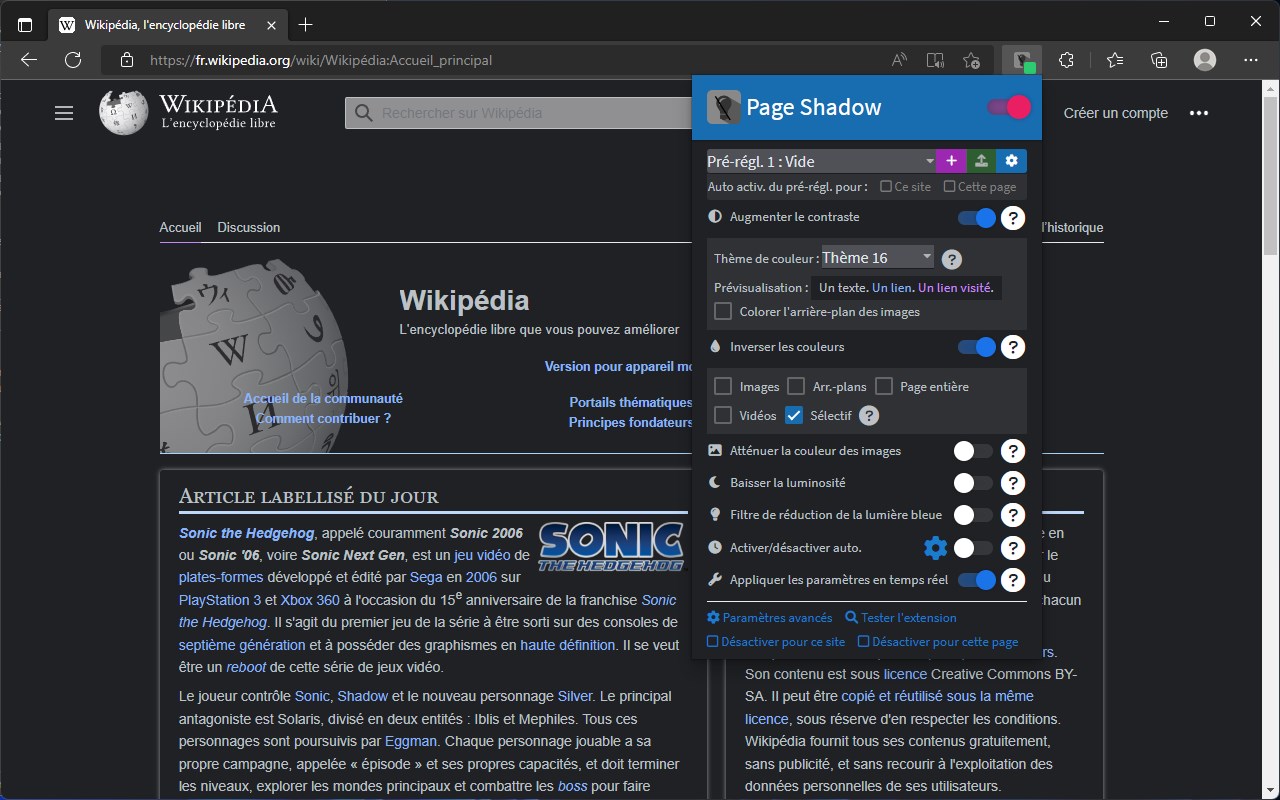
Task: Click the Page Shadow extension toolbar icon
Action: click(1021, 60)
